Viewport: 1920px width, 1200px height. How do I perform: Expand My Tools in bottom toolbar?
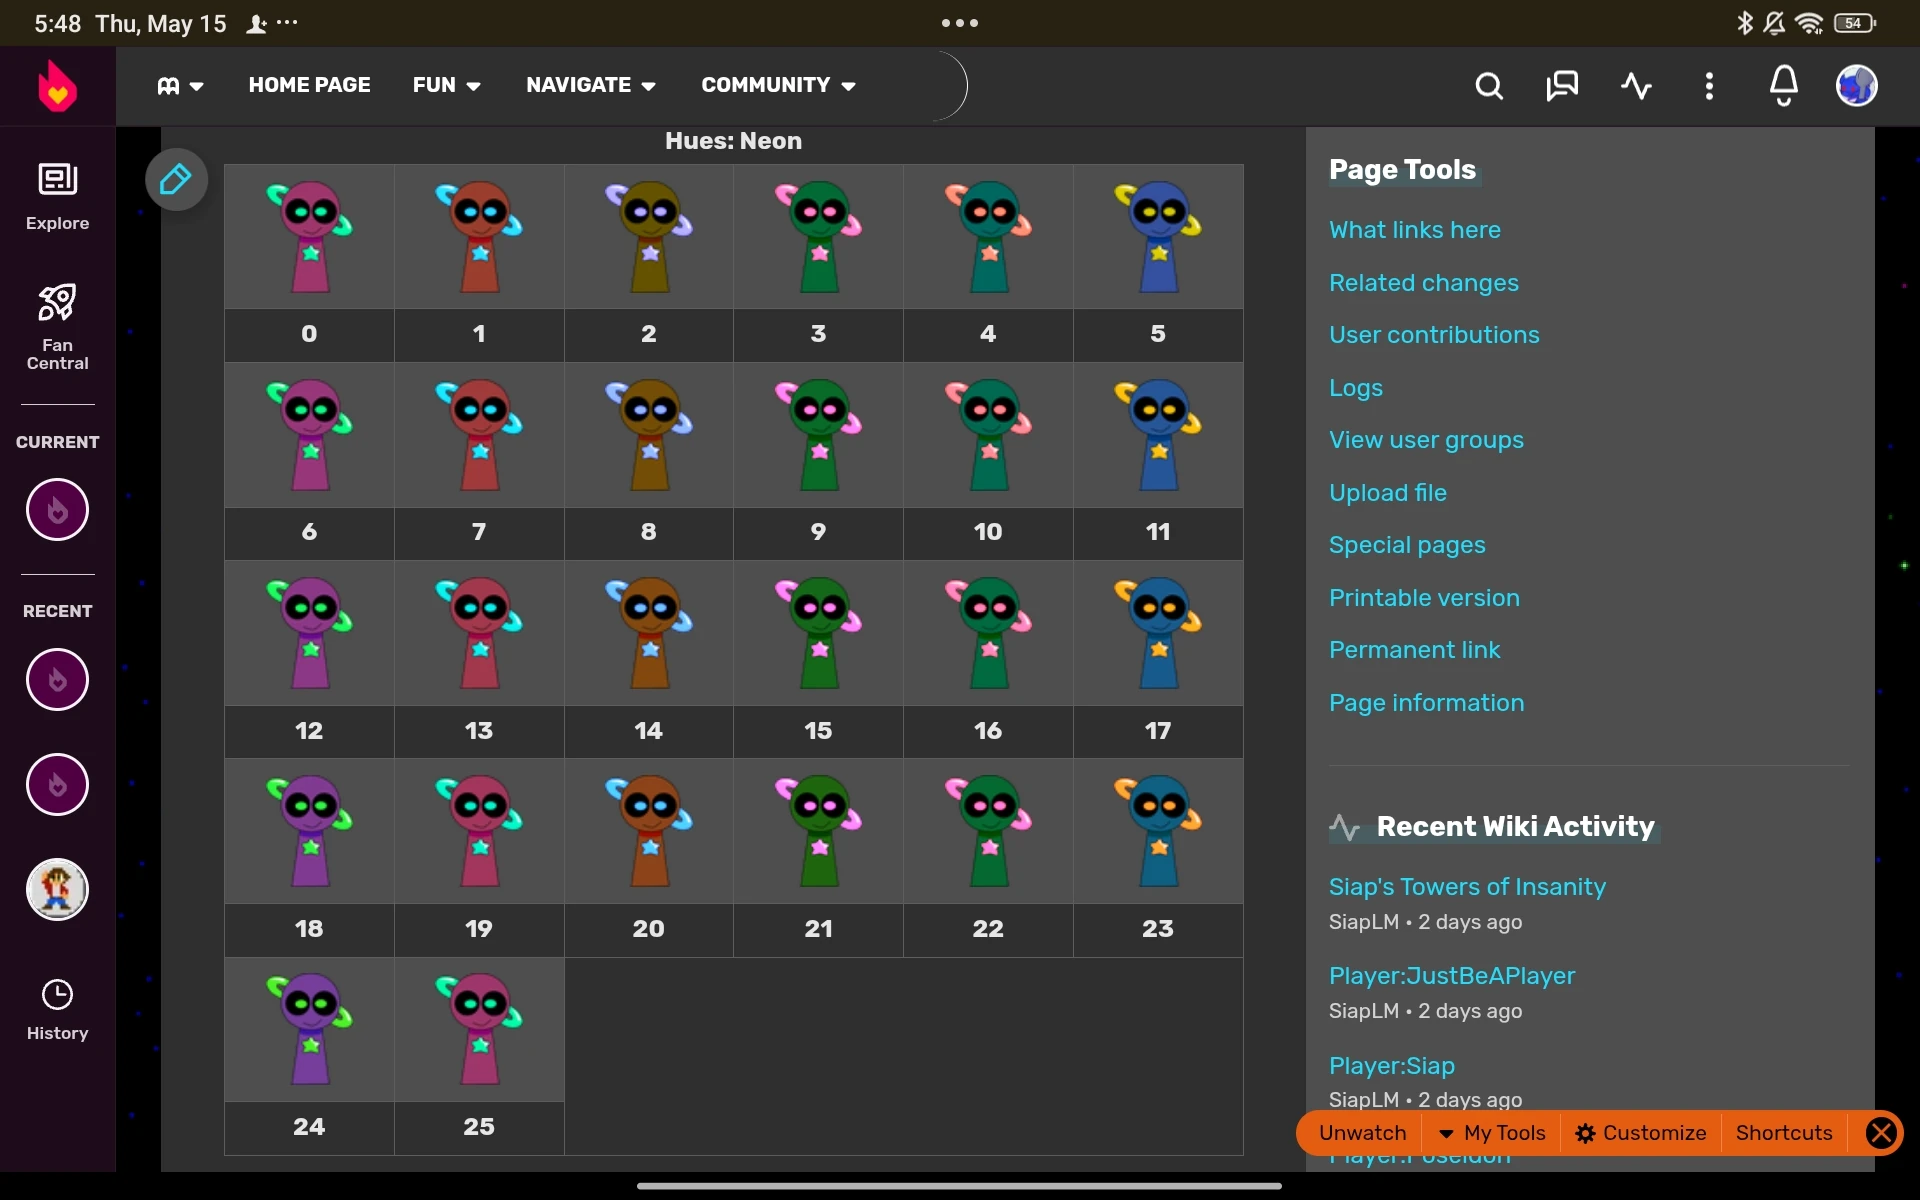click(1491, 1133)
